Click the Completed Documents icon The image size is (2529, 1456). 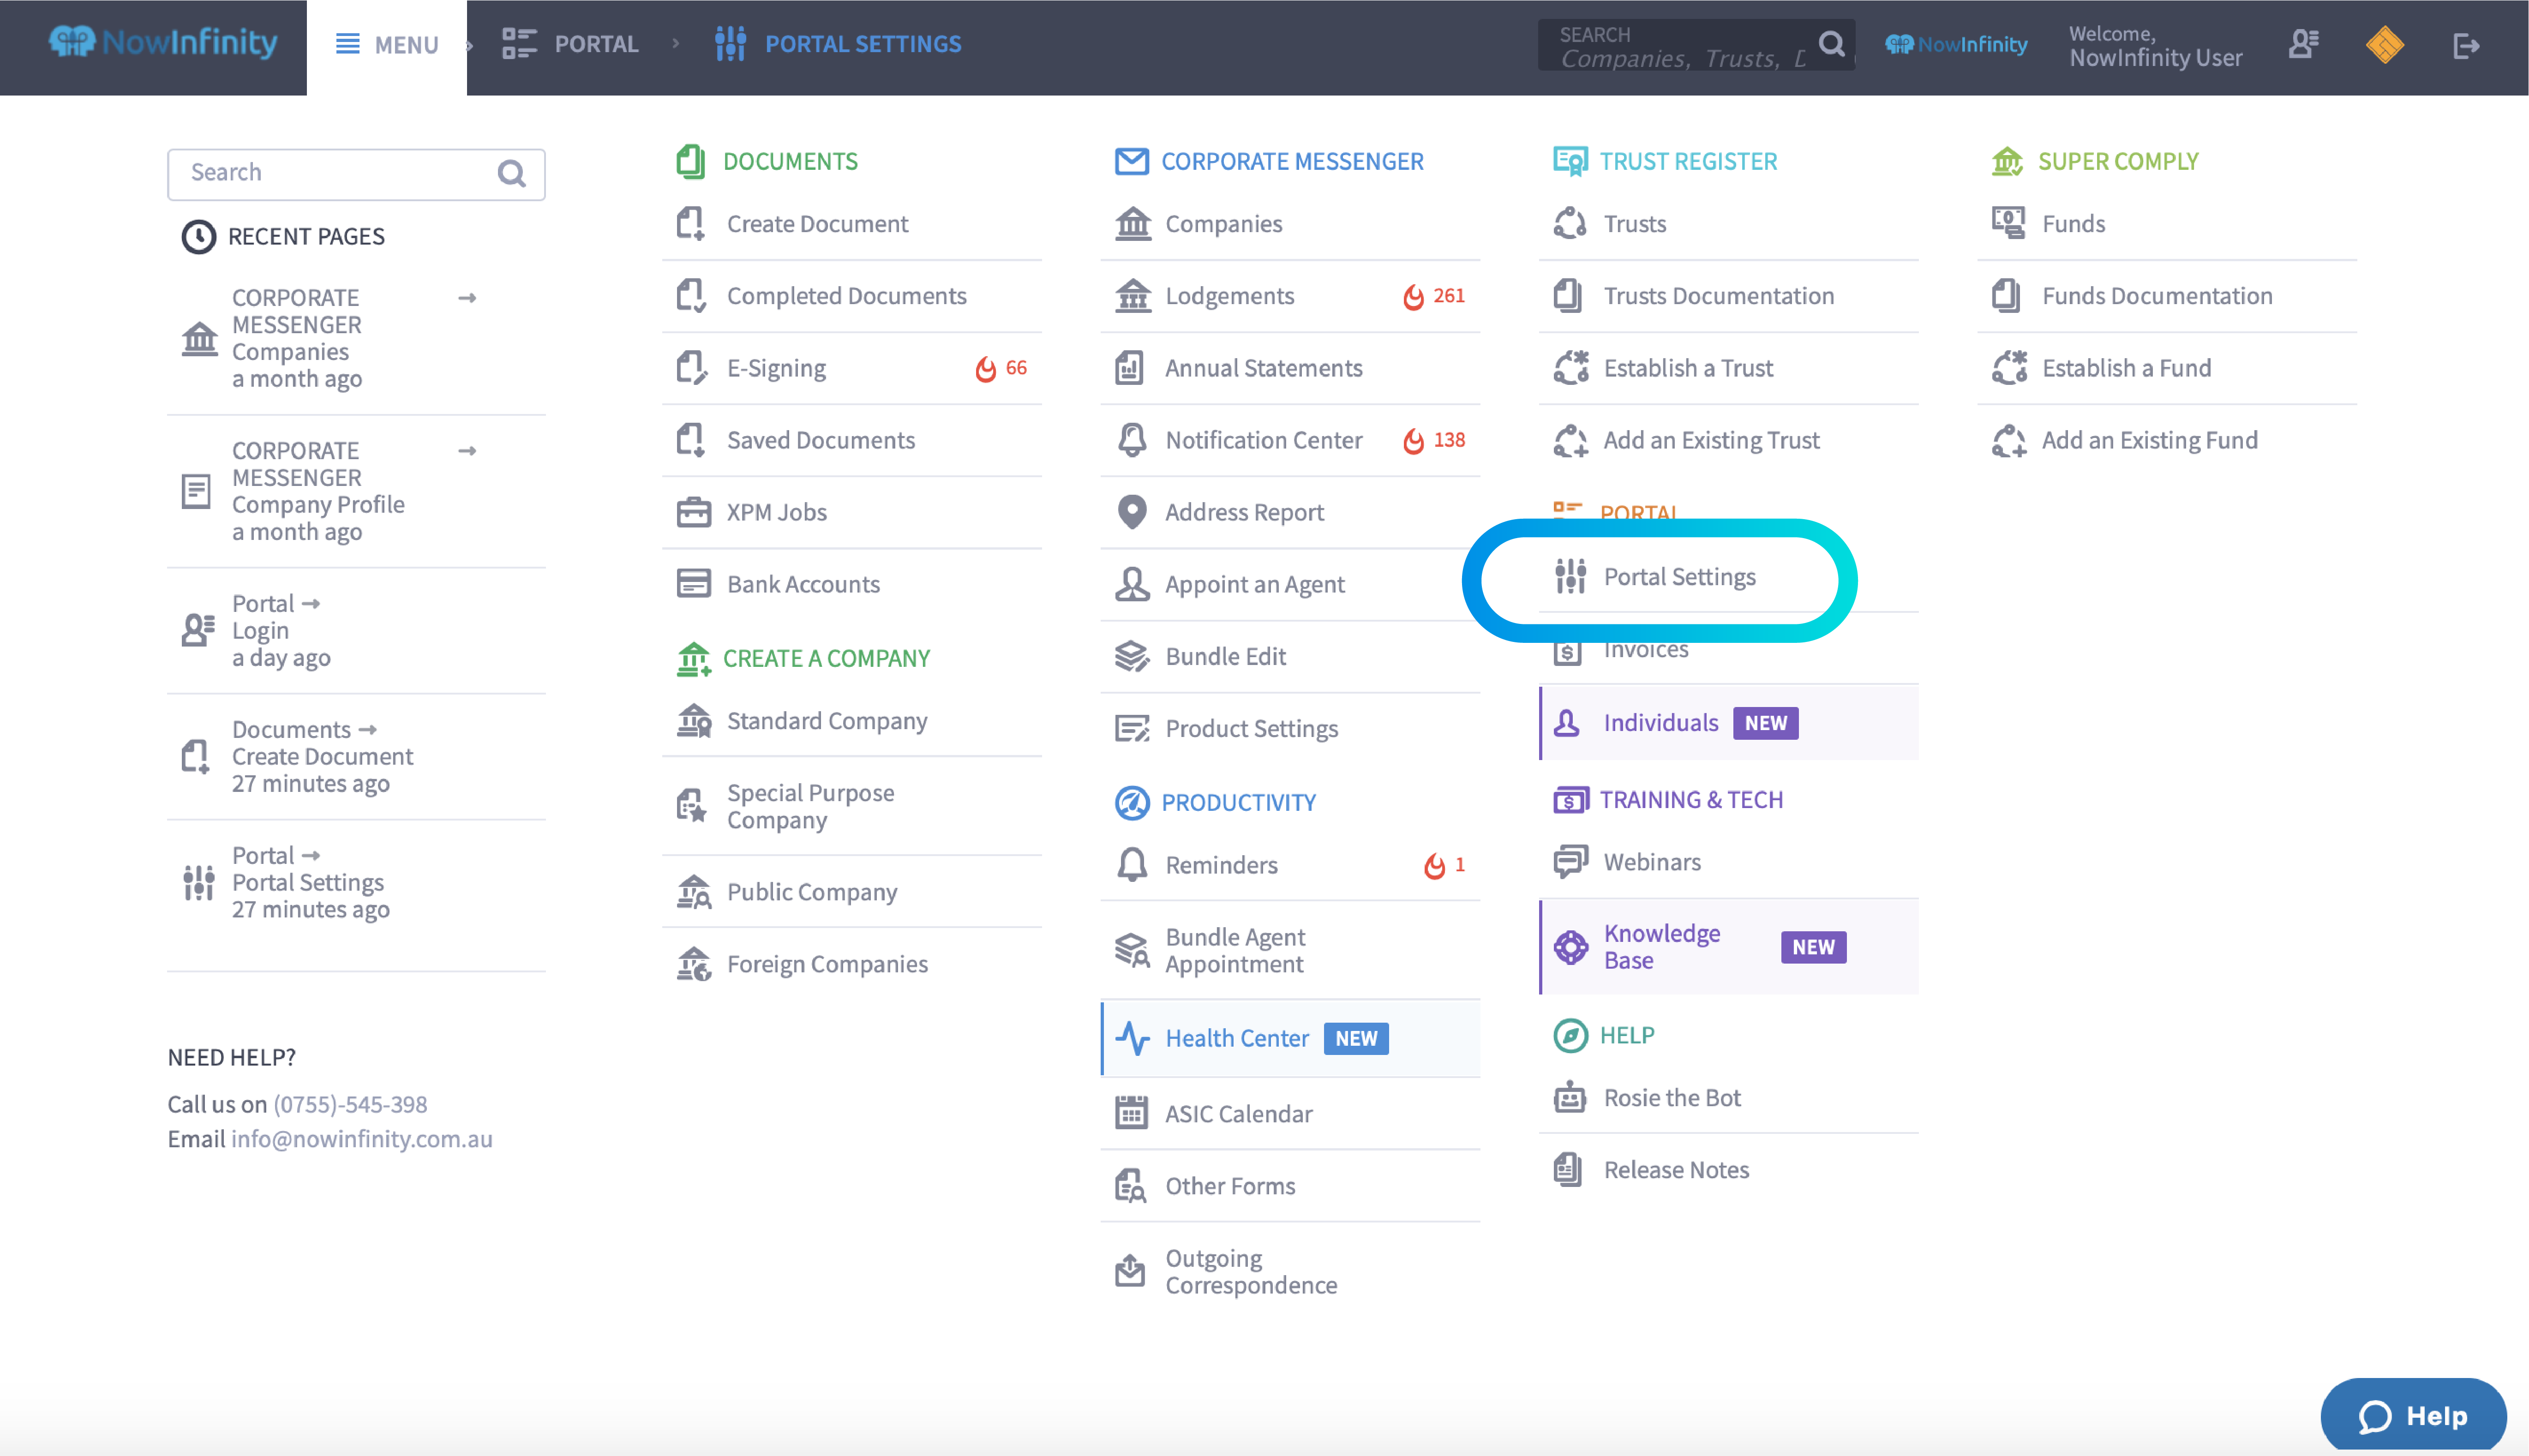coord(692,296)
